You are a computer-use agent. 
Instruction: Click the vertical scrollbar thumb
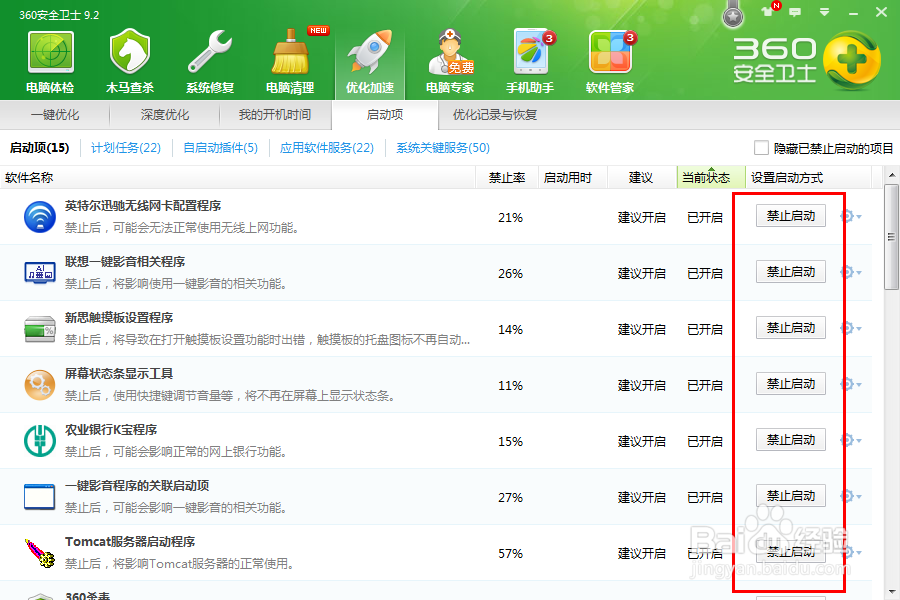[891, 237]
